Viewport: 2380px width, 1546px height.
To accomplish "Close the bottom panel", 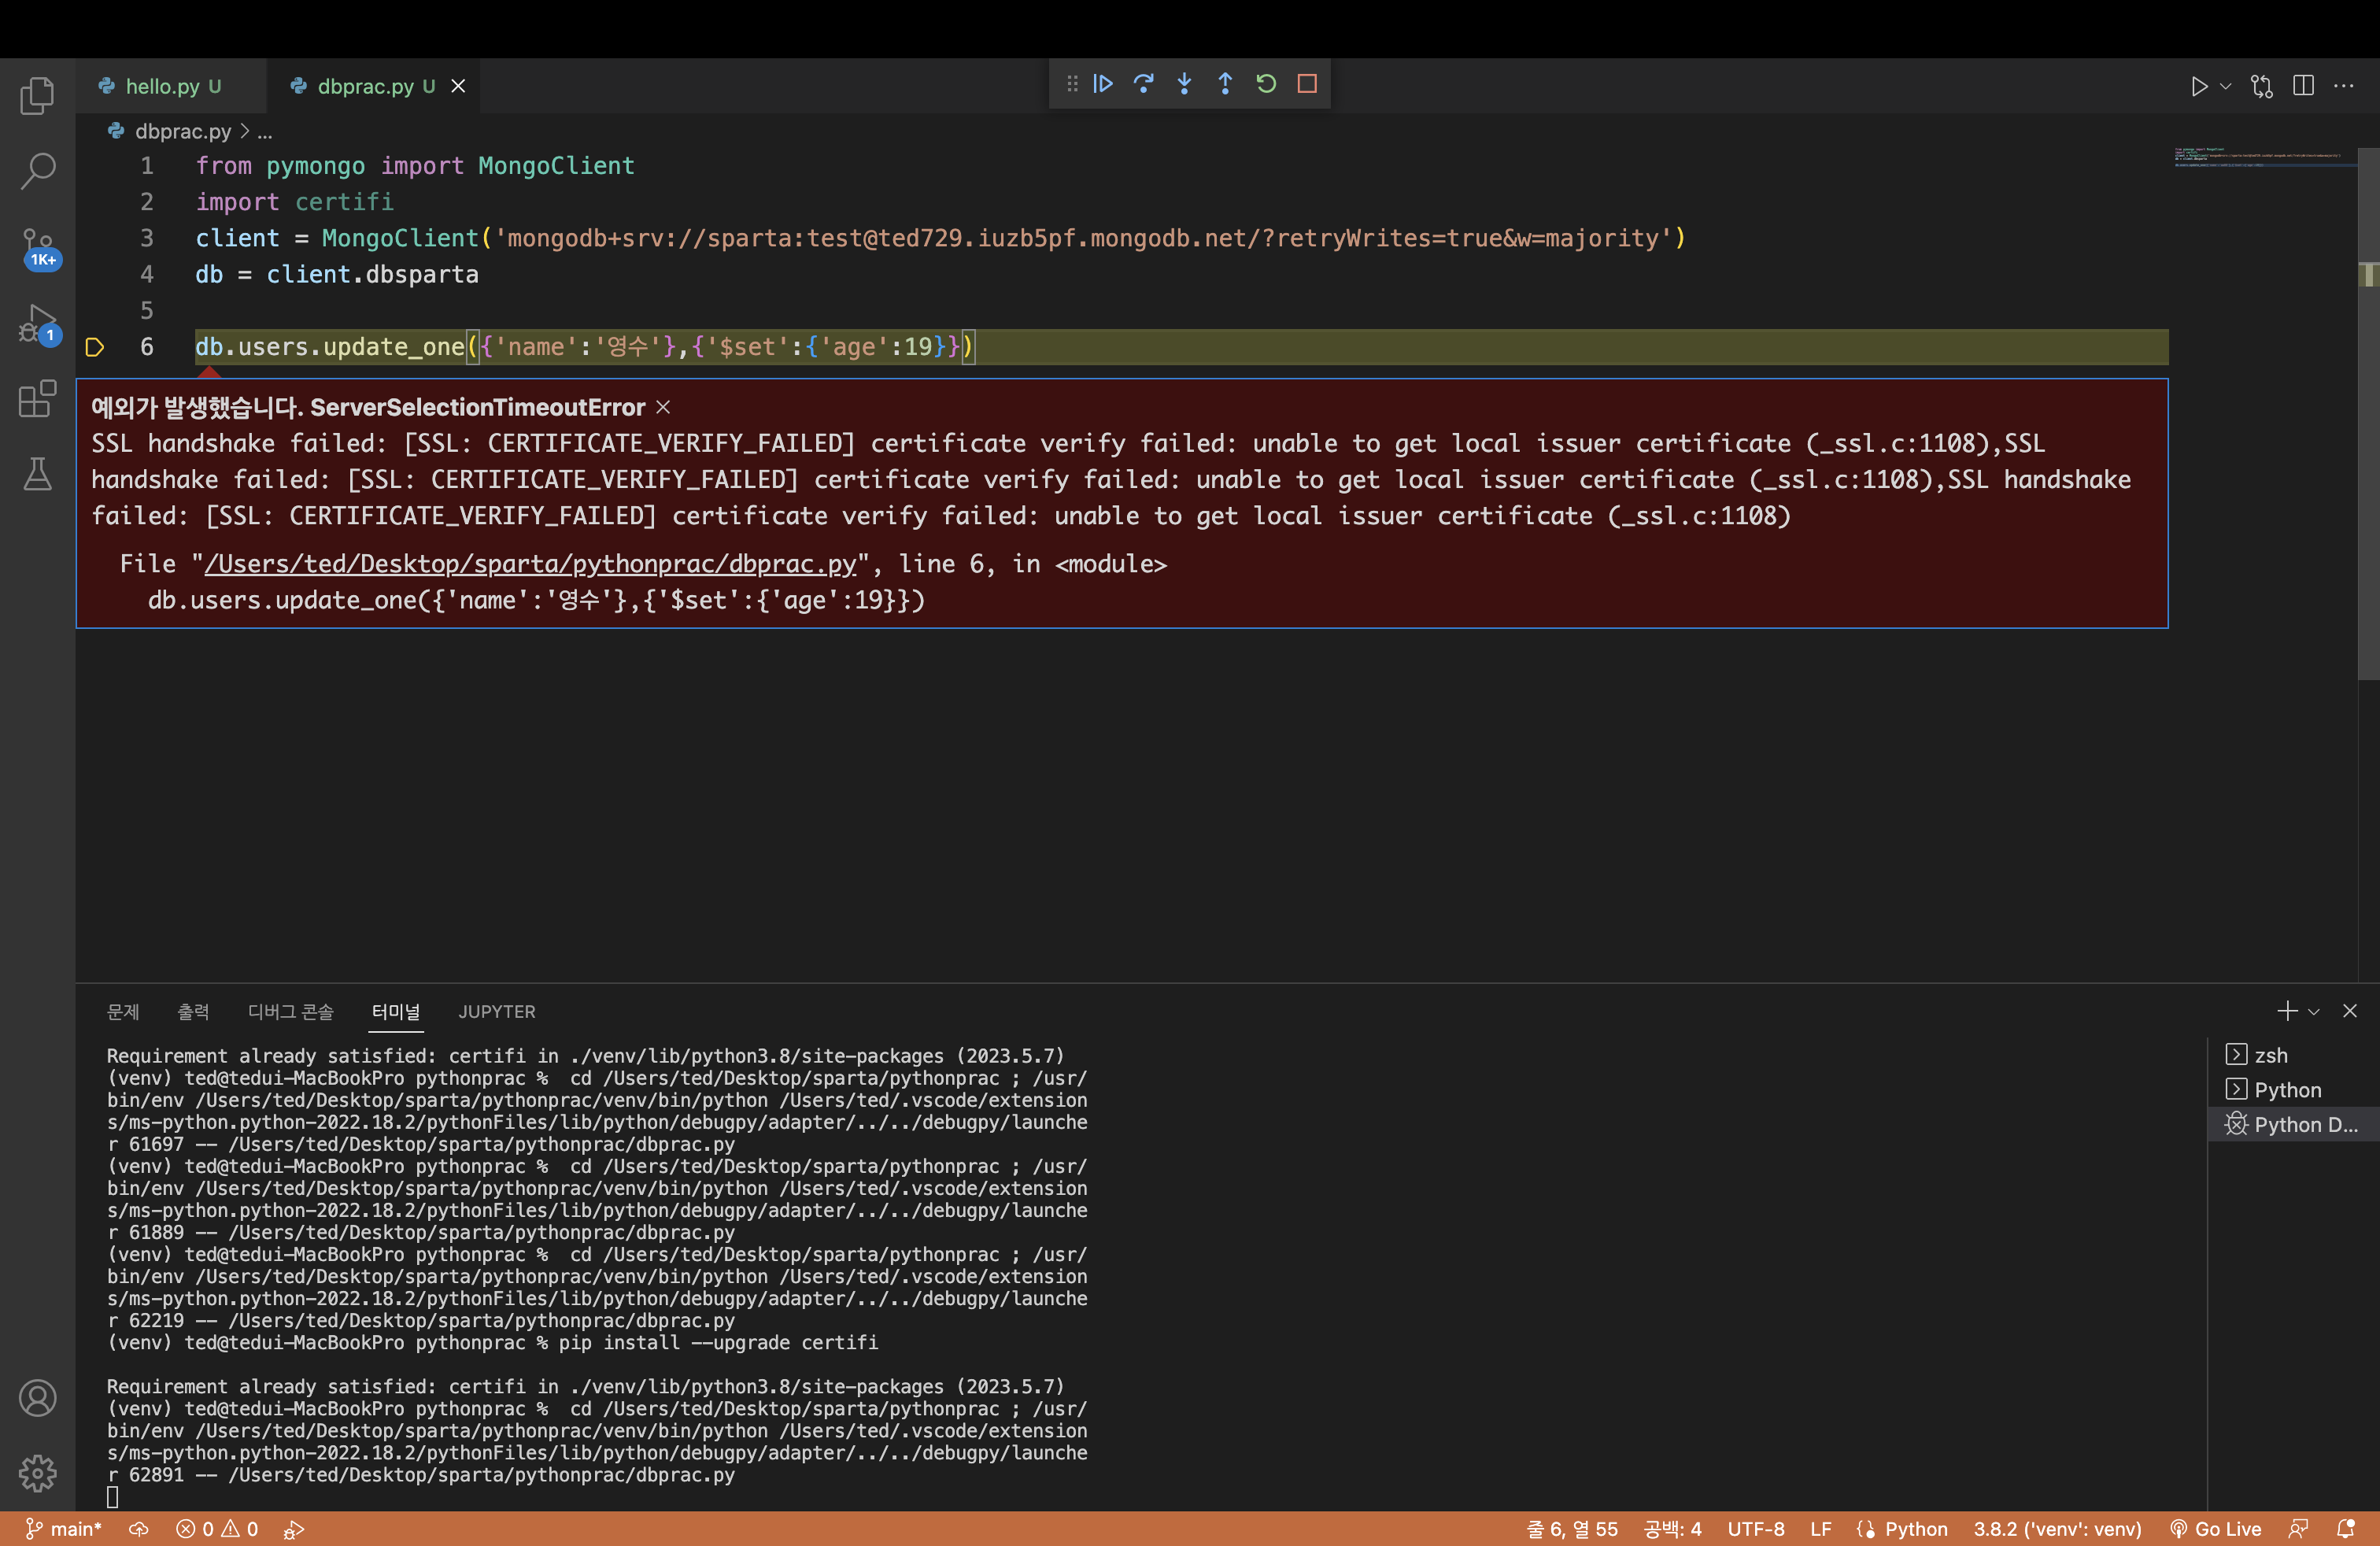I will (x=2350, y=1011).
